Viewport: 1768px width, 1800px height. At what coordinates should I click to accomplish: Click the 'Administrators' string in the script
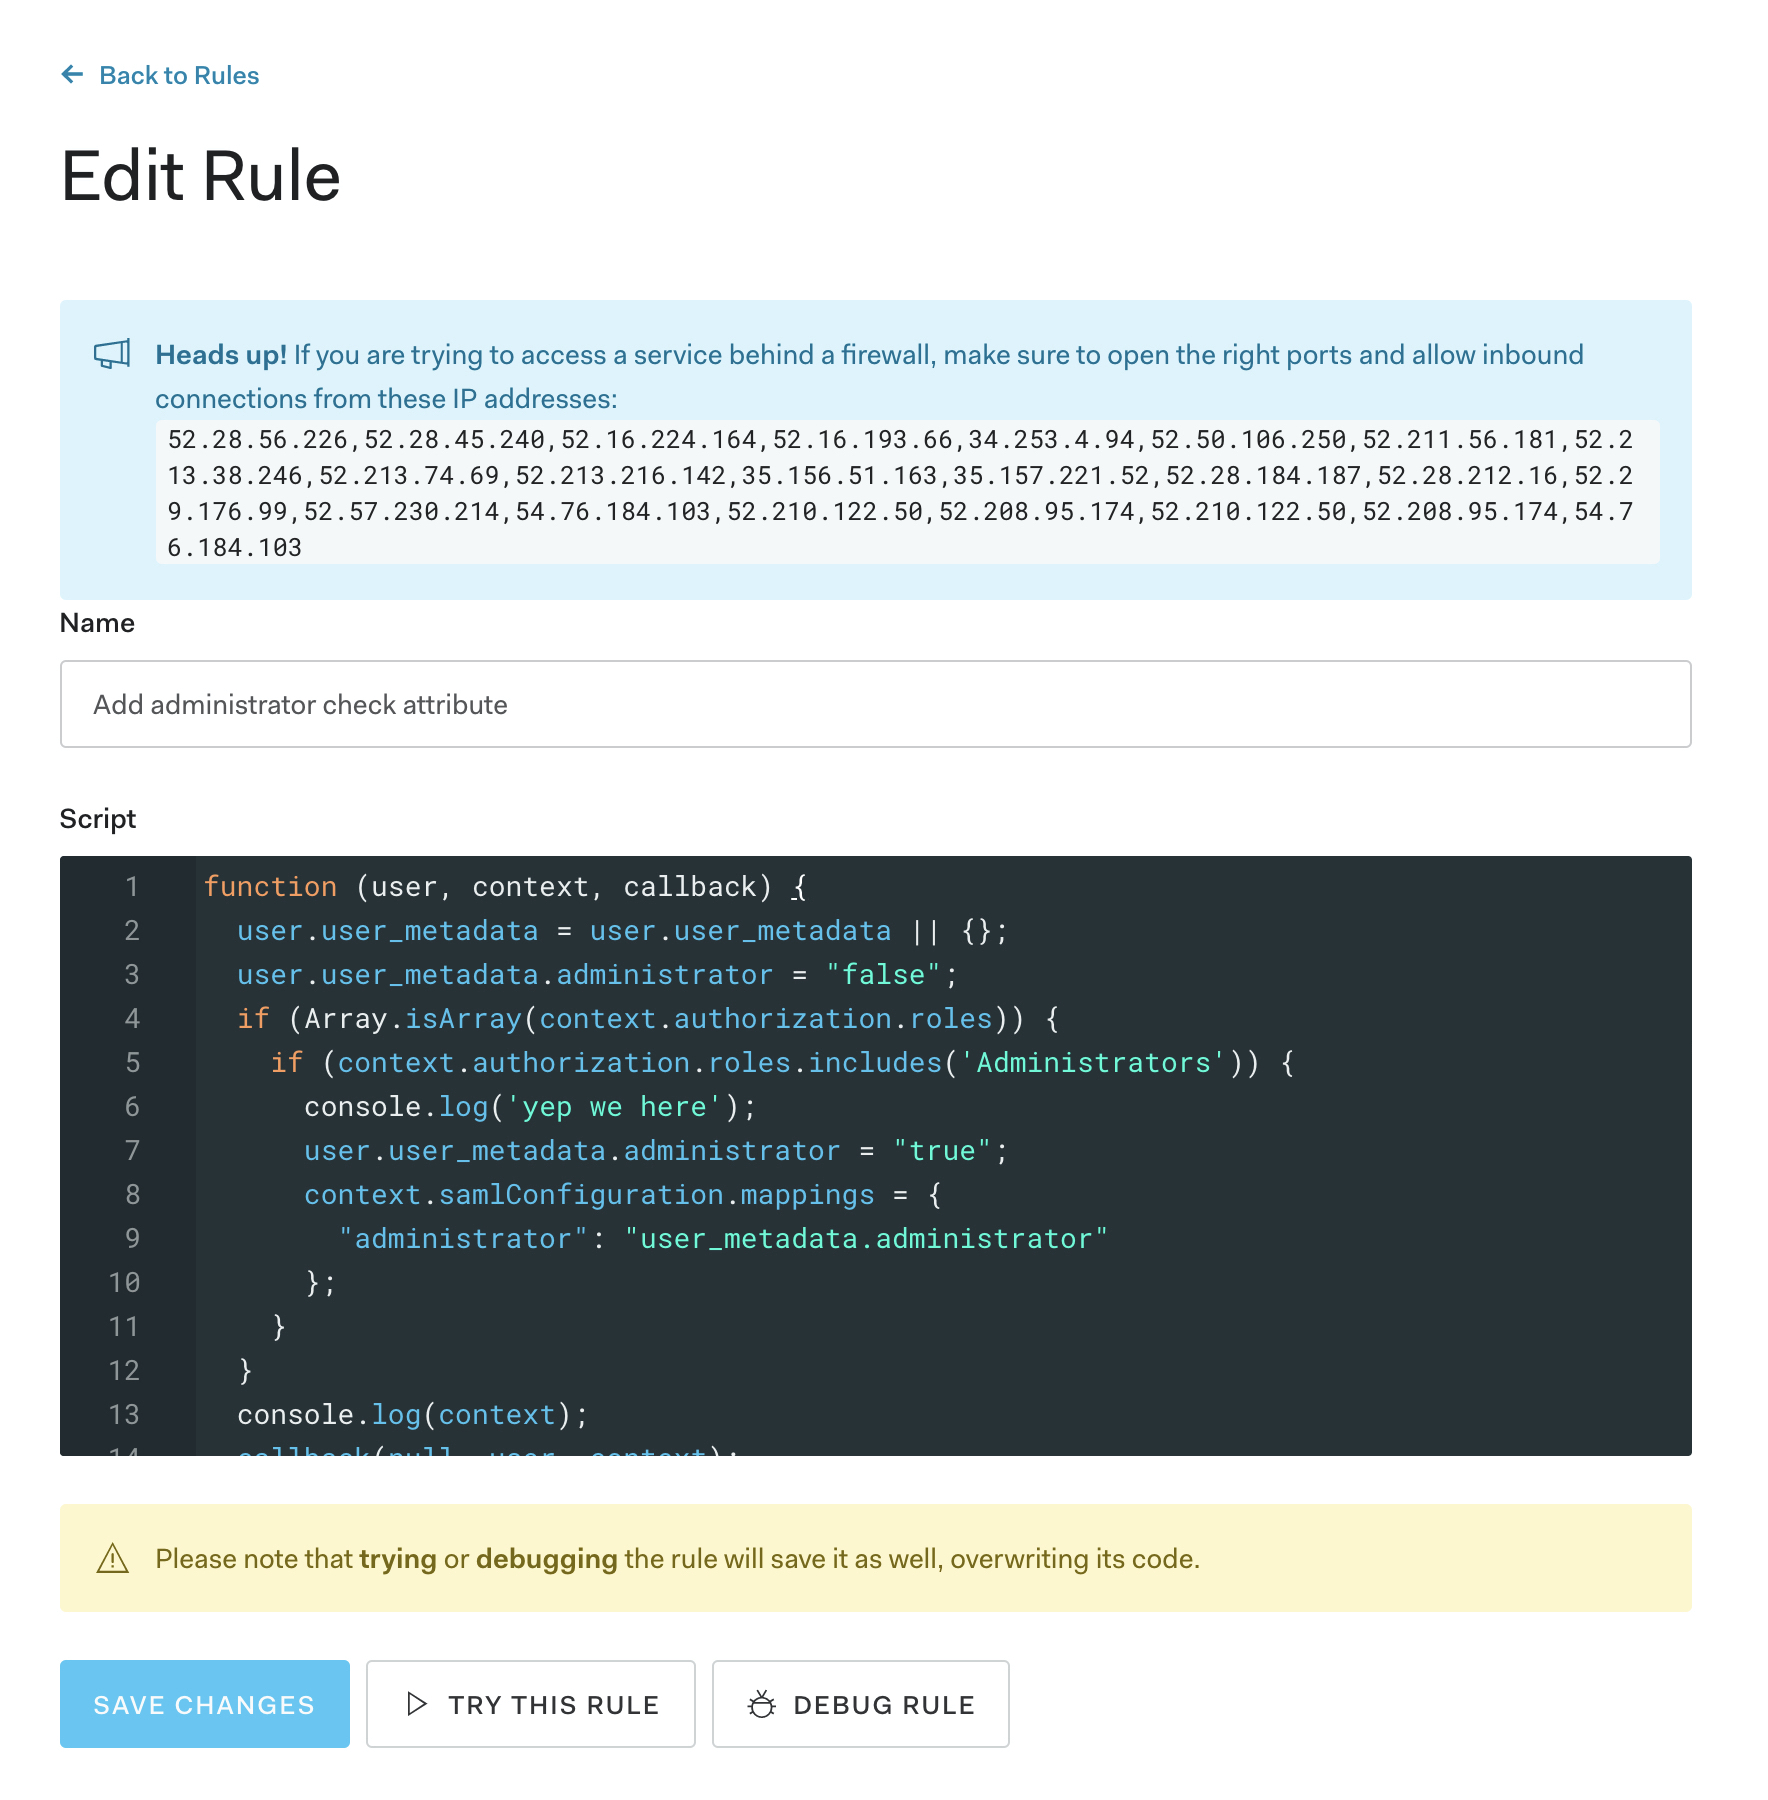(x=1093, y=1063)
